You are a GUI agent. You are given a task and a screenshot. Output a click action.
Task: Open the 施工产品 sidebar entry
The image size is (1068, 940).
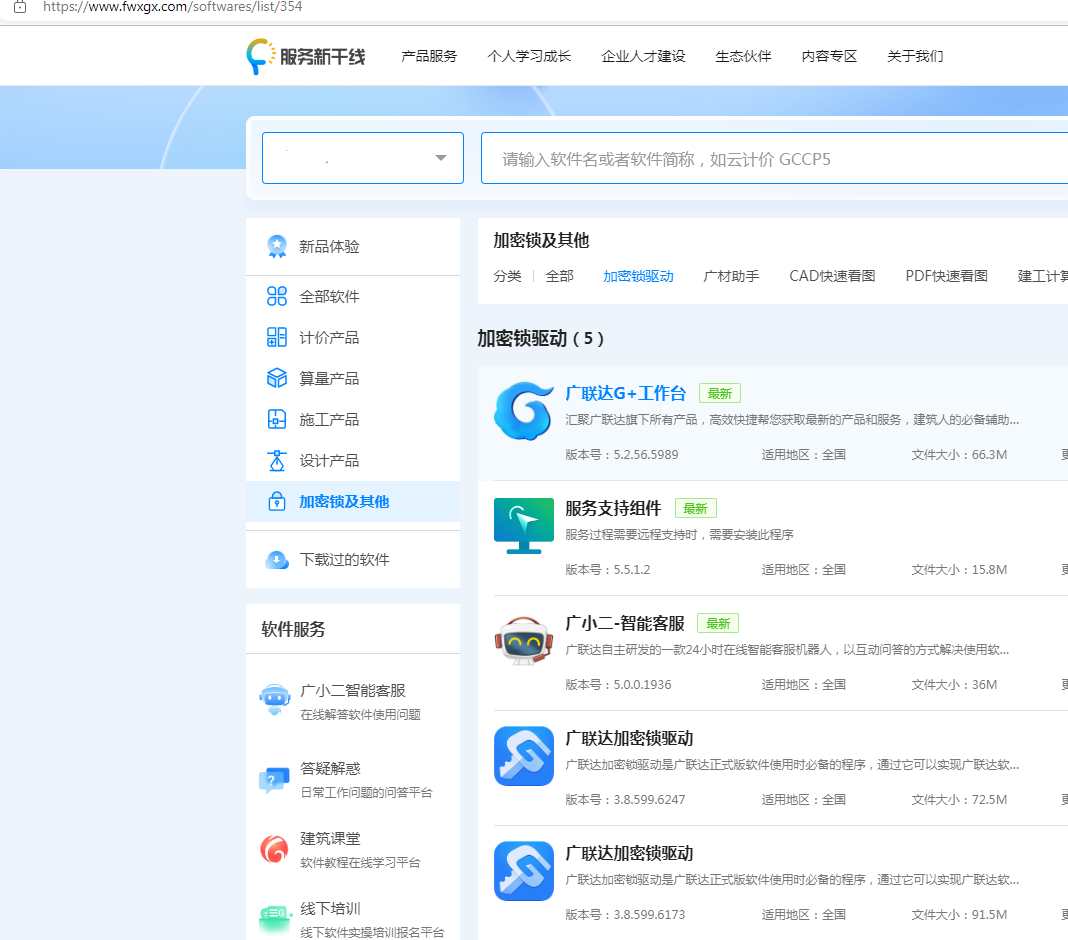pyautogui.click(x=353, y=420)
